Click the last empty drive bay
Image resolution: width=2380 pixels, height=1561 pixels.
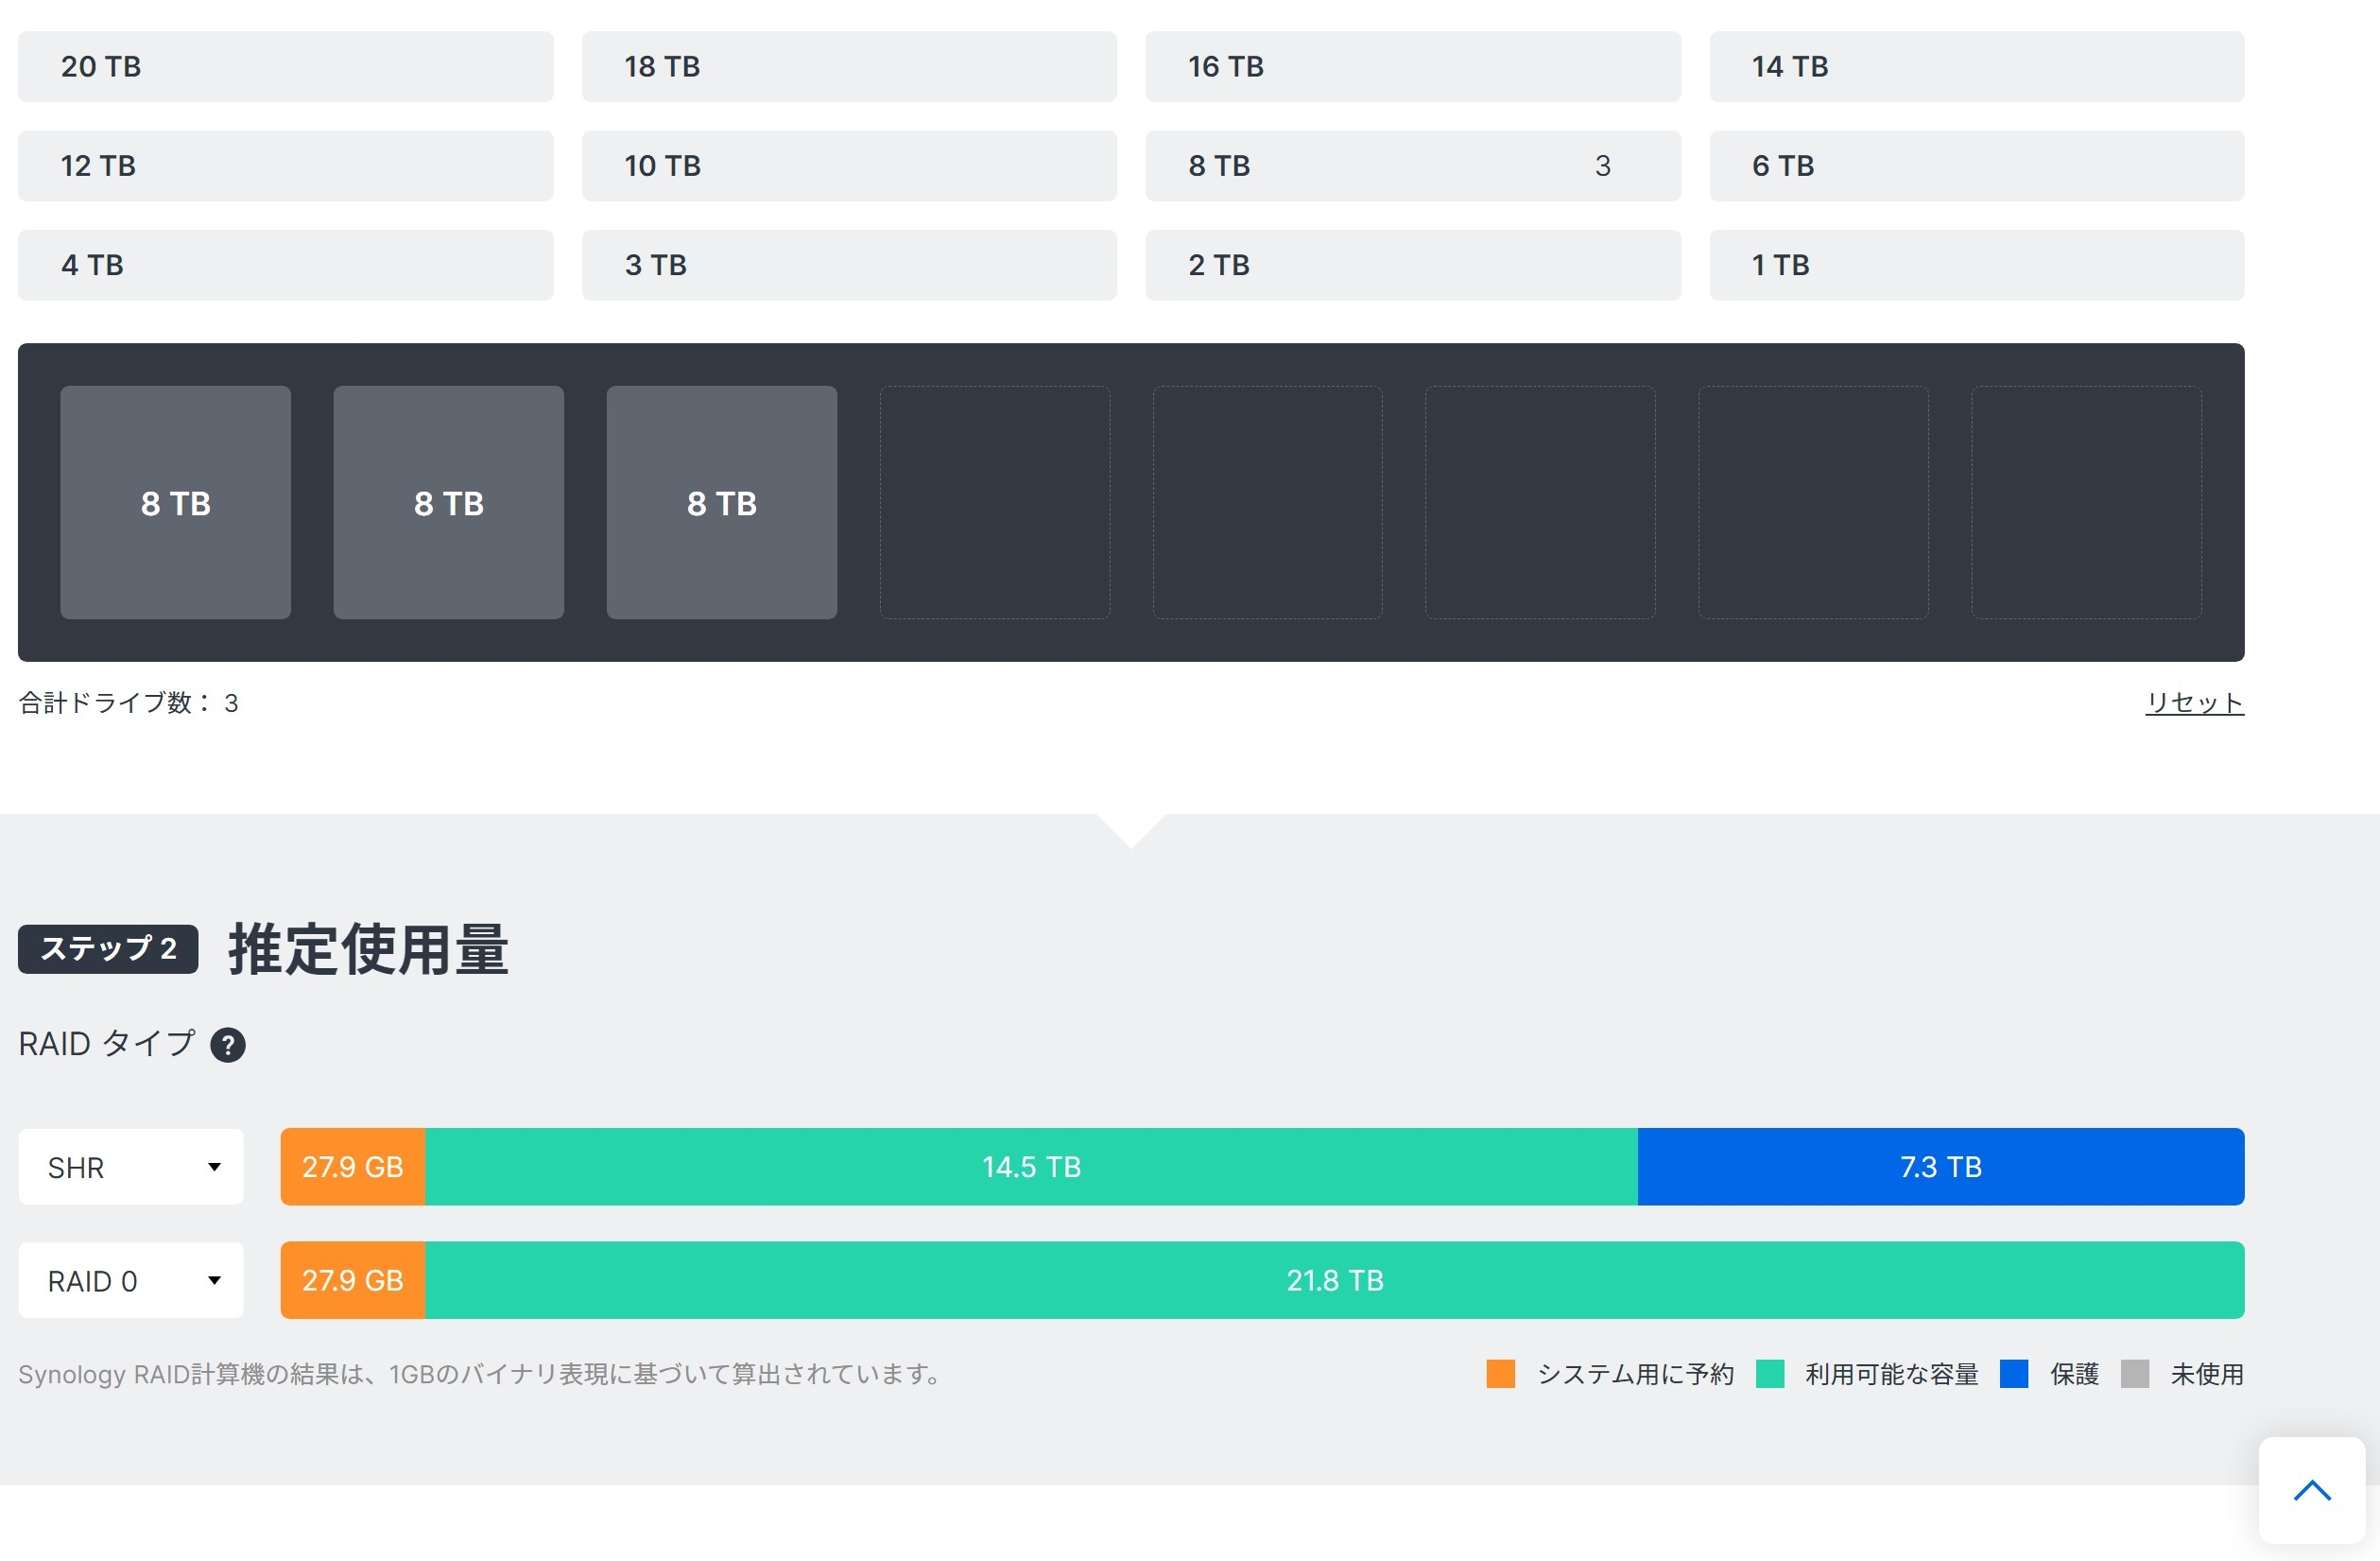click(x=2086, y=503)
